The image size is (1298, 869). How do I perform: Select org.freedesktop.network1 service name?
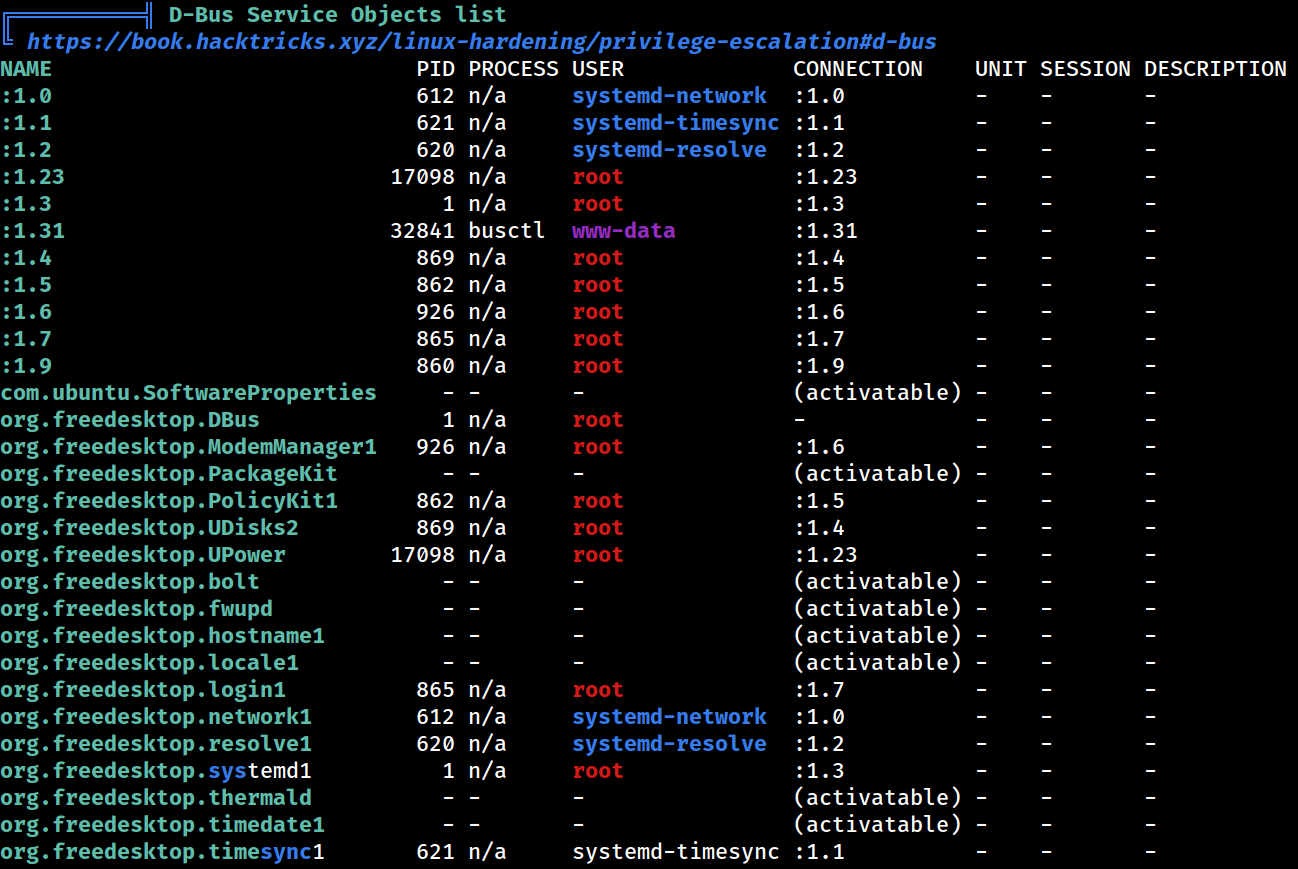(x=156, y=717)
